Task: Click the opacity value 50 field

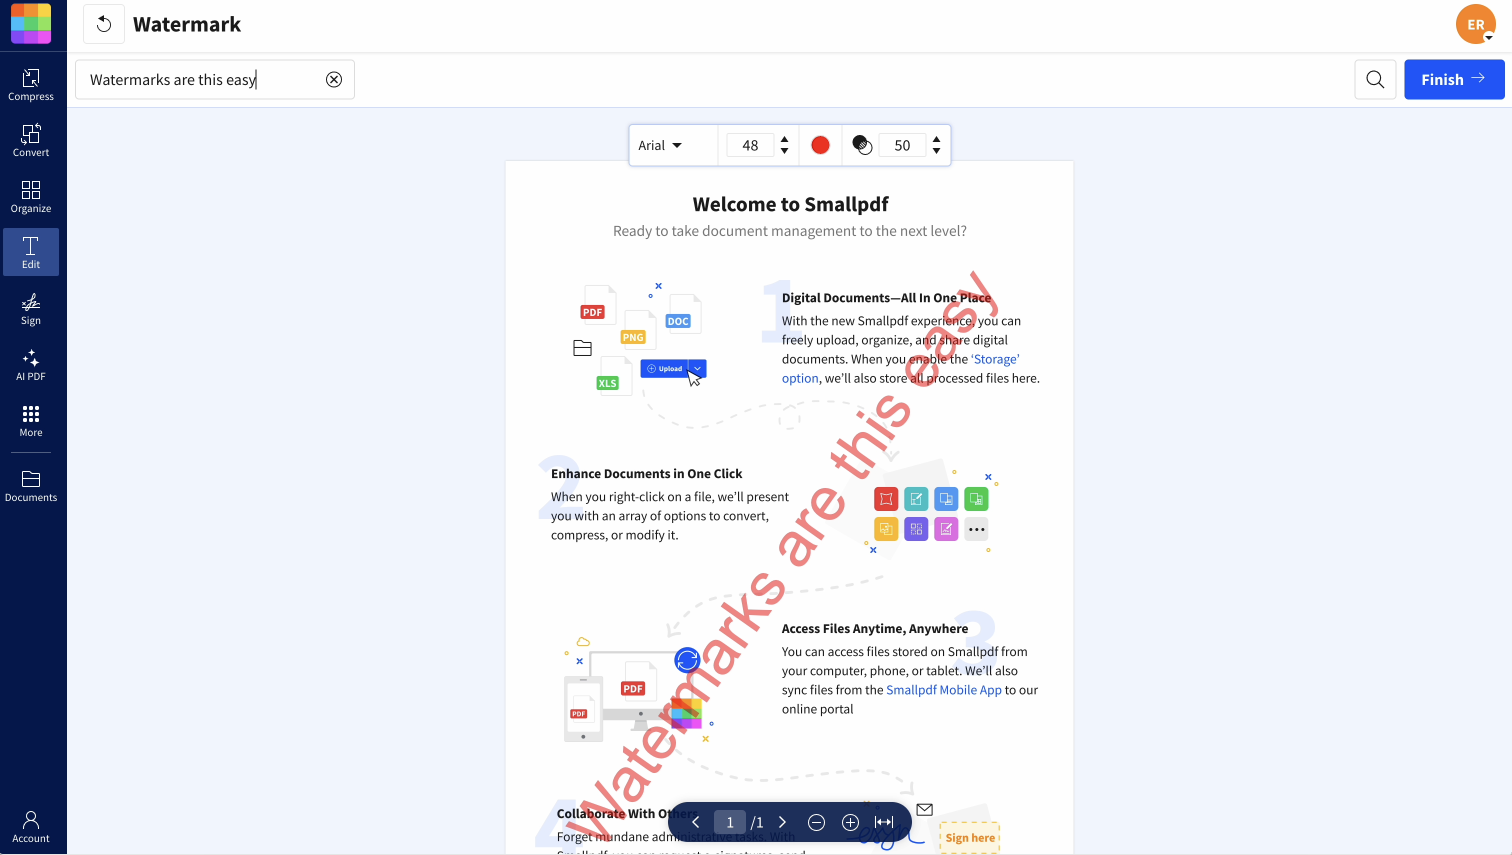Action: click(902, 145)
